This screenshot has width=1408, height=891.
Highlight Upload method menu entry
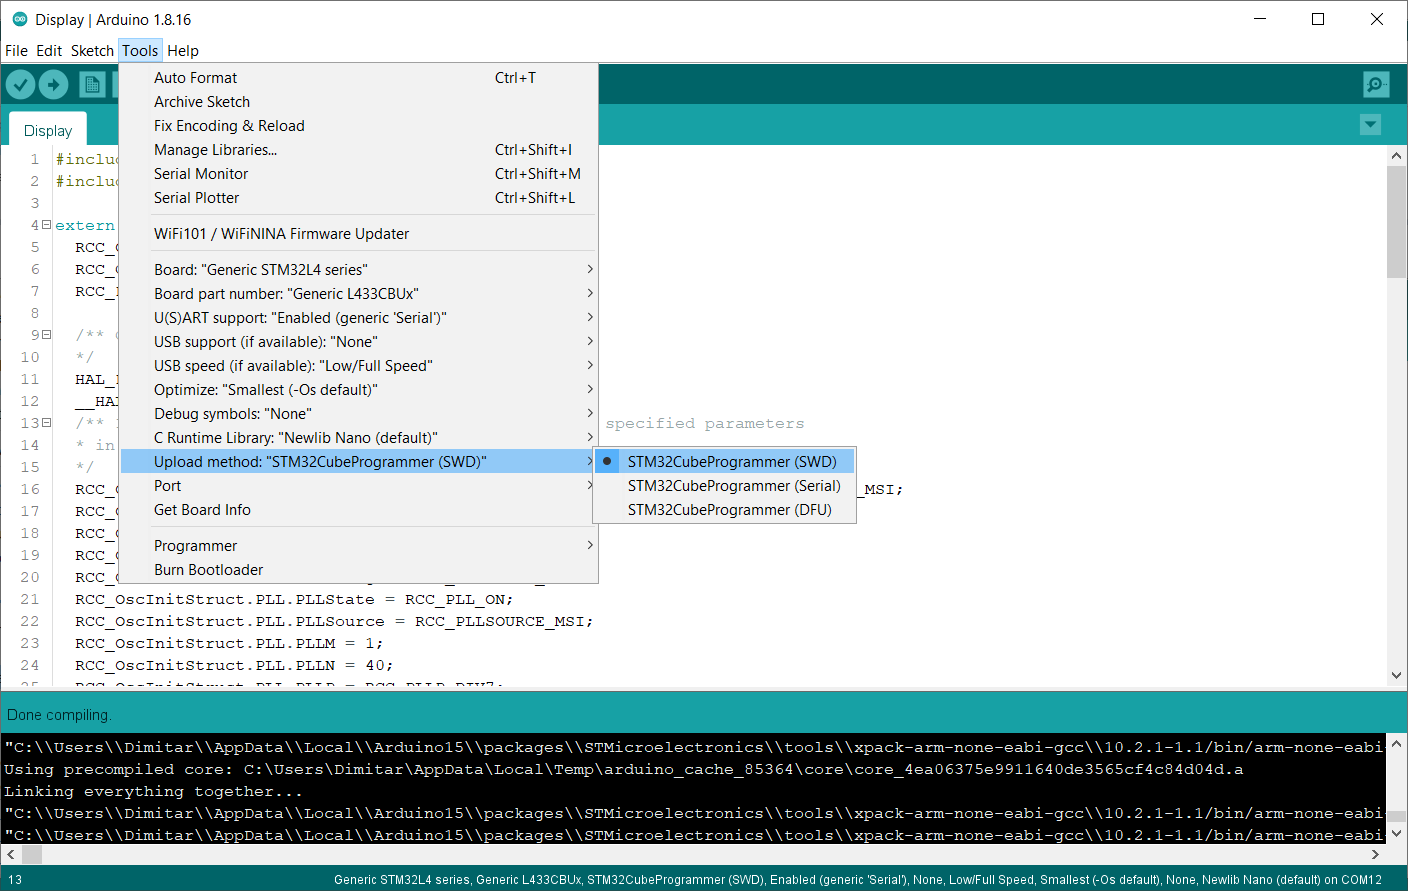click(359, 462)
